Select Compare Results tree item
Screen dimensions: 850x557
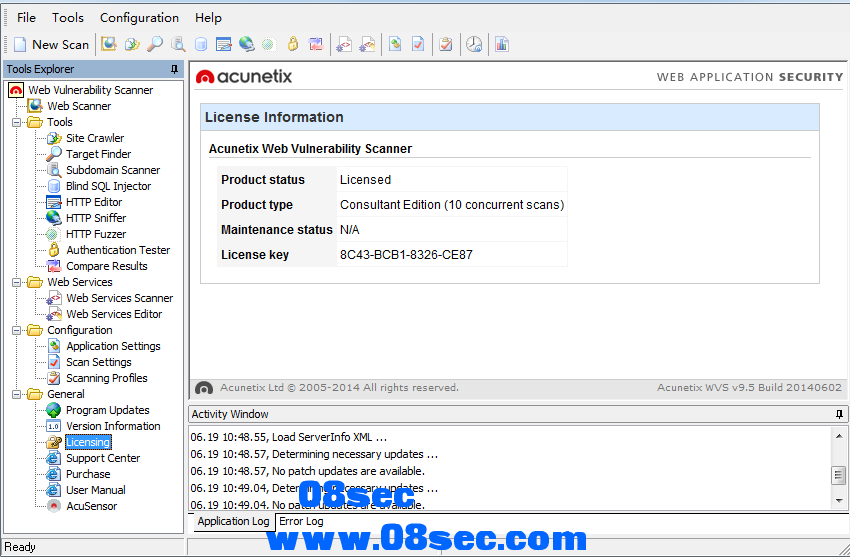(x=107, y=266)
